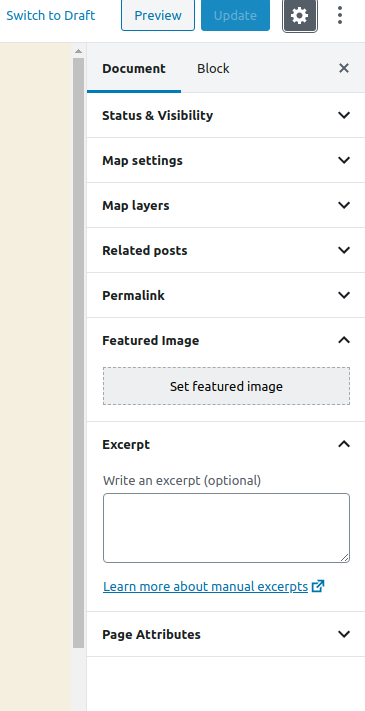The height and width of the screenshot is (711, 365).
Task: Expand the Related posts section
Action: [226, 250]
